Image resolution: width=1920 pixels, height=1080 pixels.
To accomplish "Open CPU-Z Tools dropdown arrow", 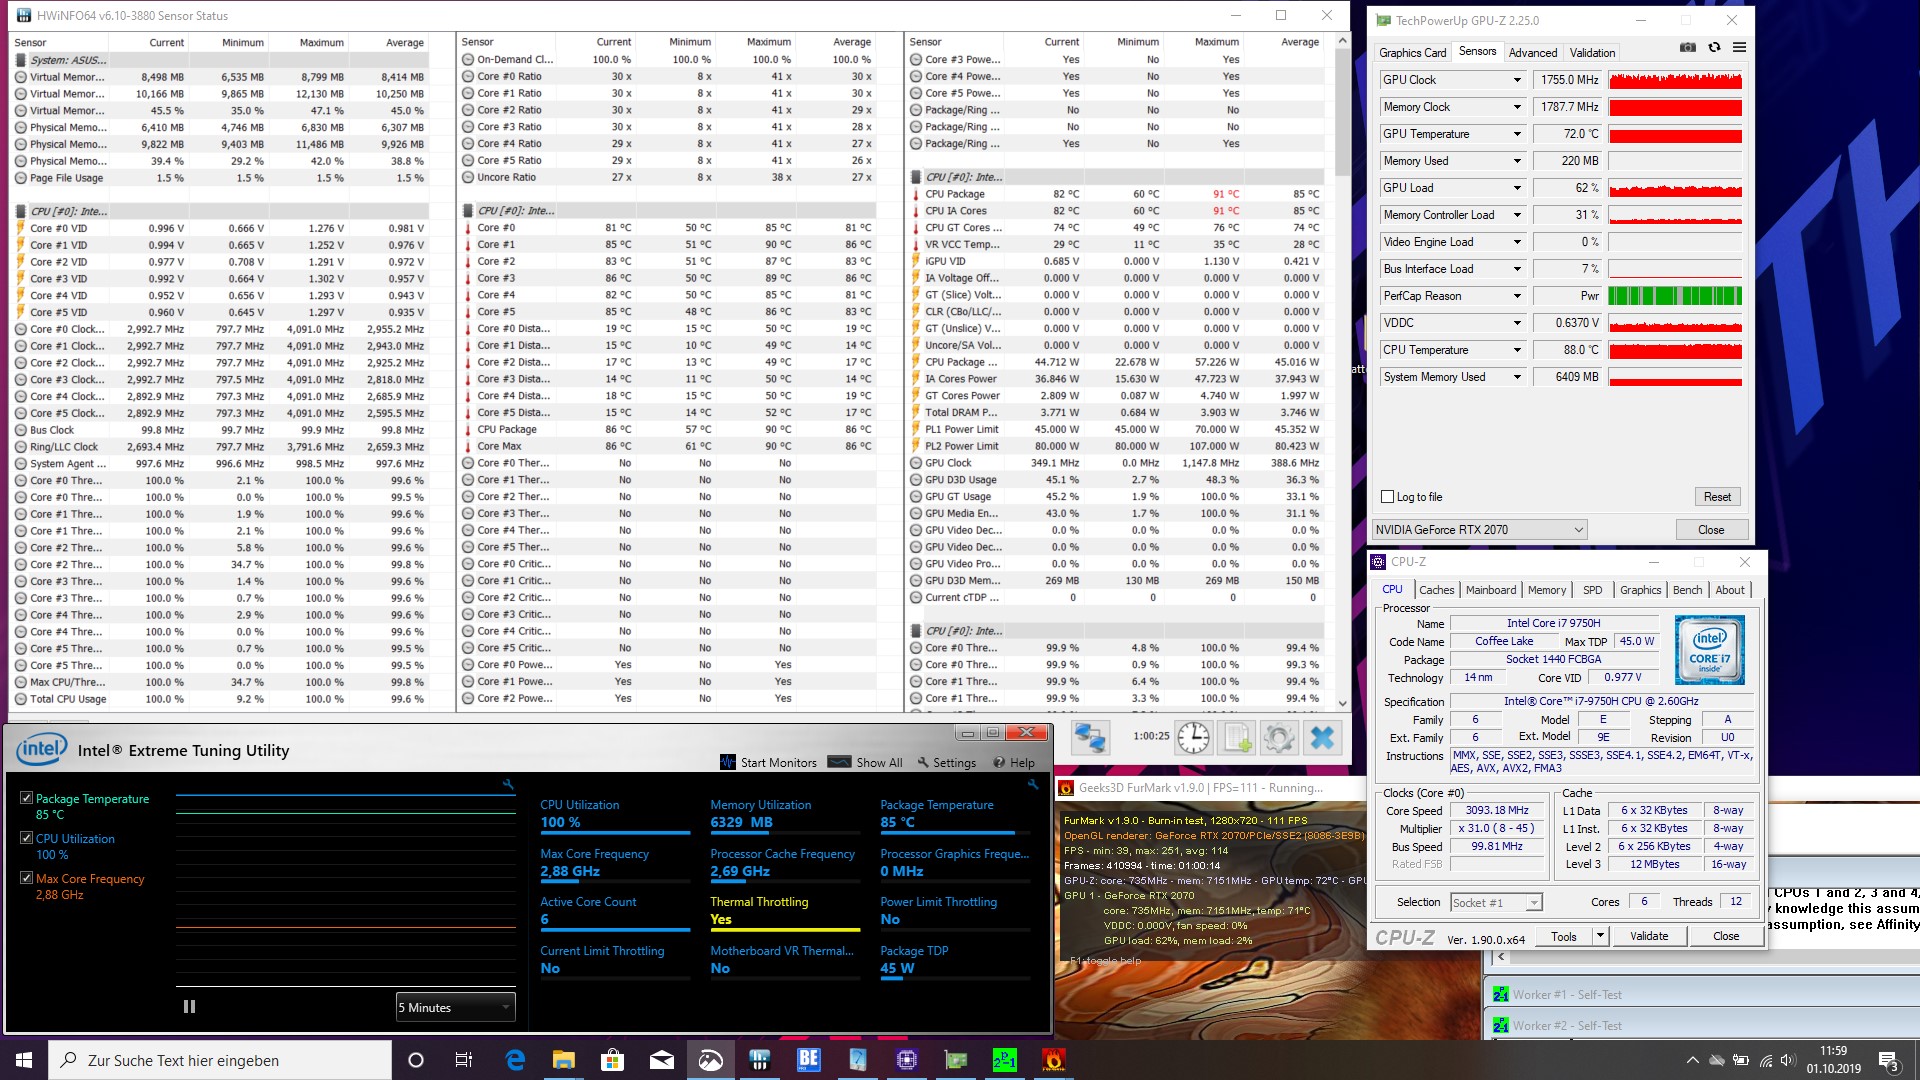I will point(1600,936).
